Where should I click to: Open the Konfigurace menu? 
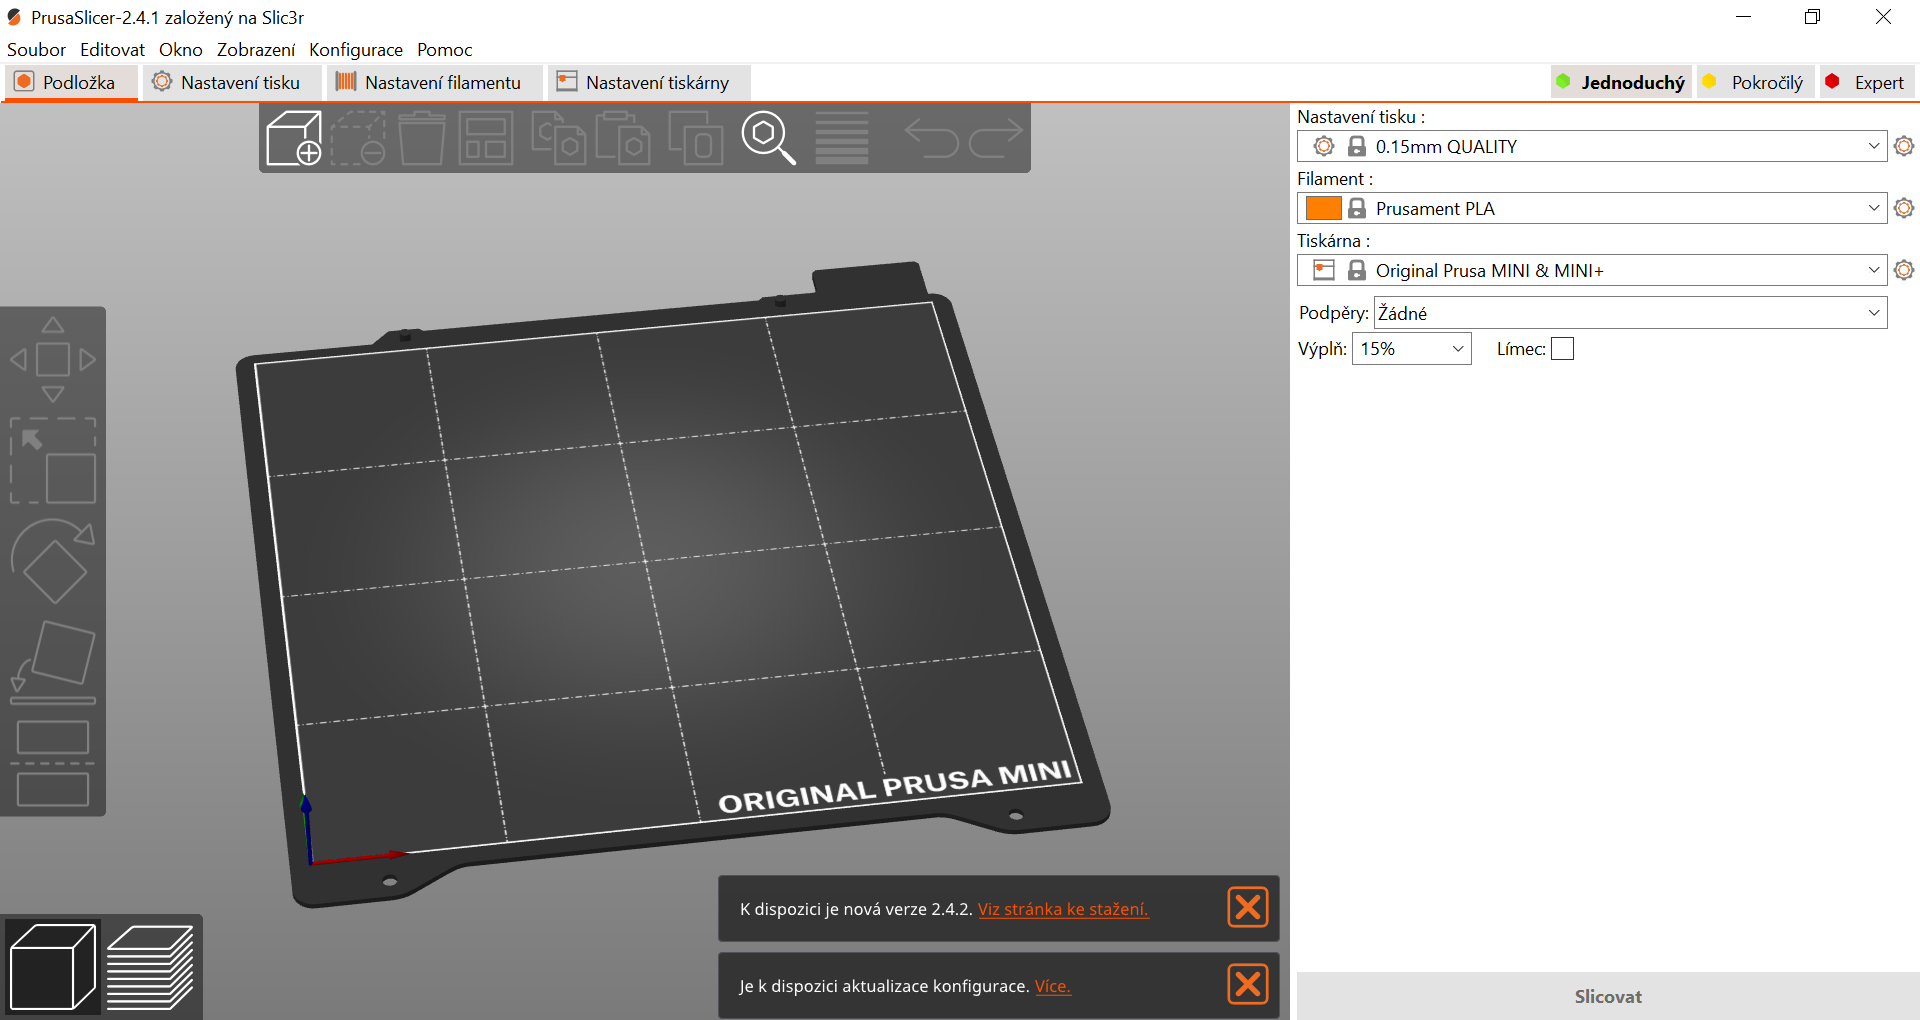[356, 49]
